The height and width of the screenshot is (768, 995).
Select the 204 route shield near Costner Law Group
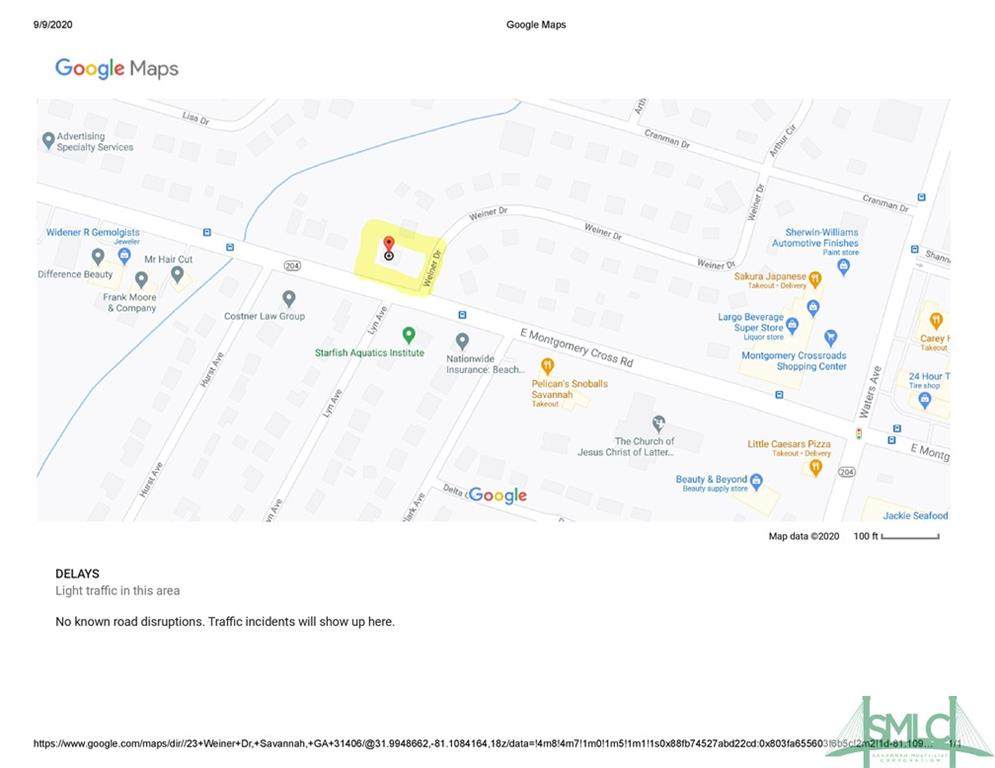coord(292,265)
